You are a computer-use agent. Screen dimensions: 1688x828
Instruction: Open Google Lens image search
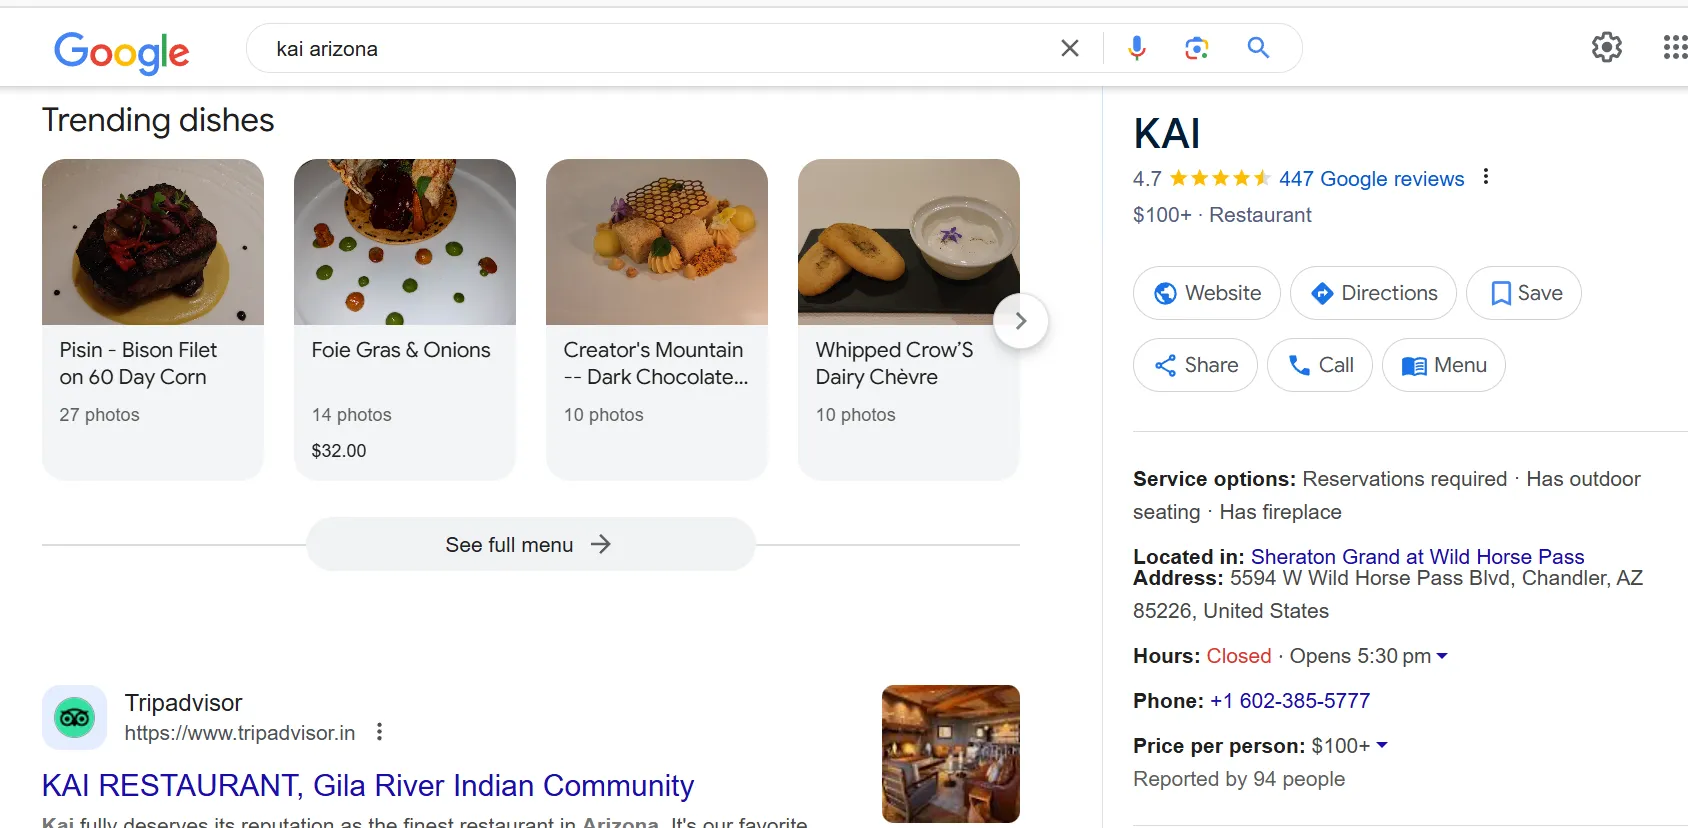coord(1196,47)
